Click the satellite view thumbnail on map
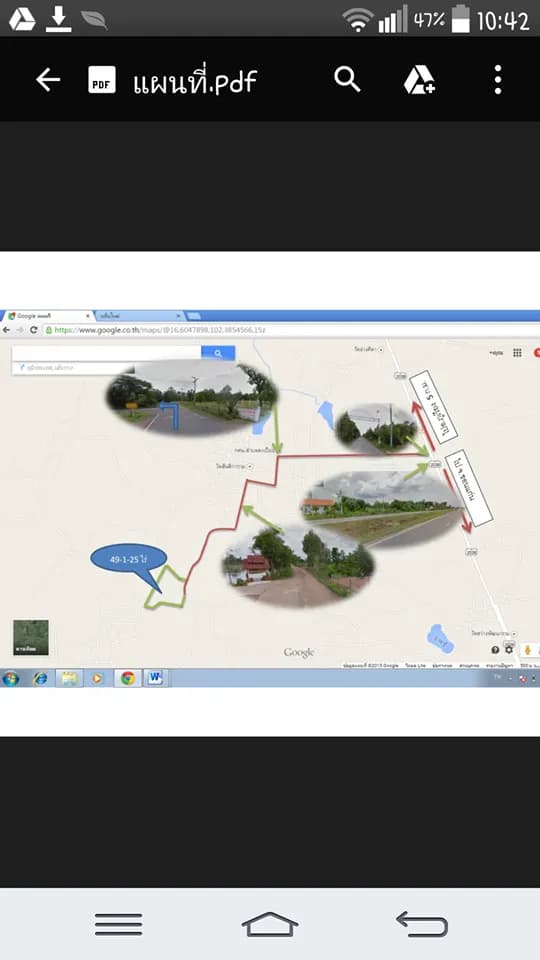 pyautogui.click(x=31, y=637)
